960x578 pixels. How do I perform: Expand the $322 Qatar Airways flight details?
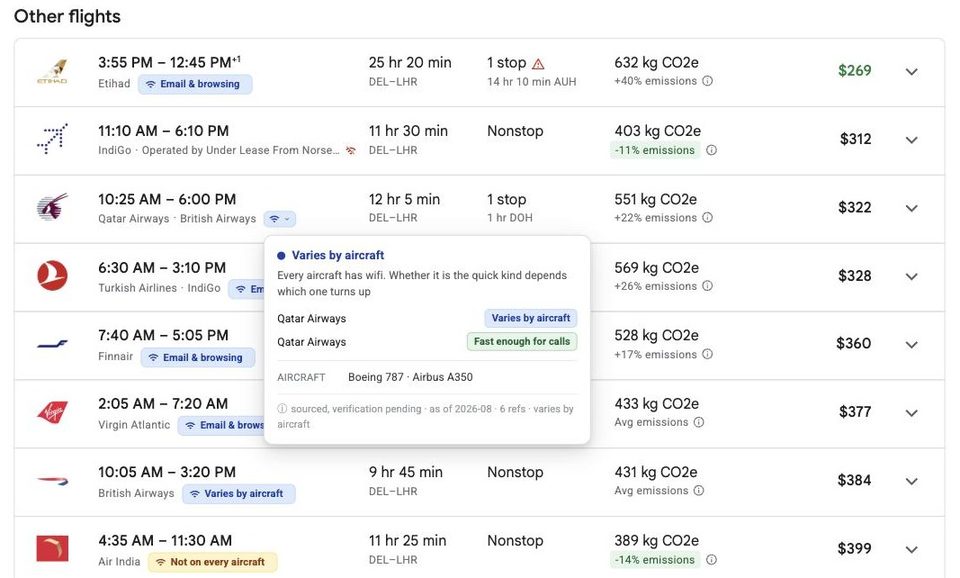912,208
